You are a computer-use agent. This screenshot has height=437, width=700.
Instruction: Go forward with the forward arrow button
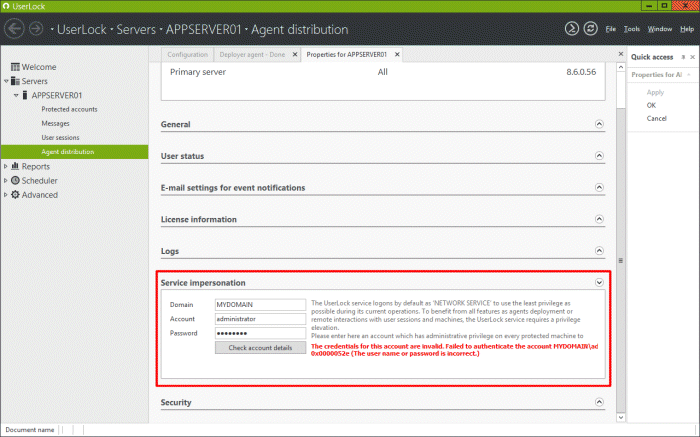tap(36, 29)
